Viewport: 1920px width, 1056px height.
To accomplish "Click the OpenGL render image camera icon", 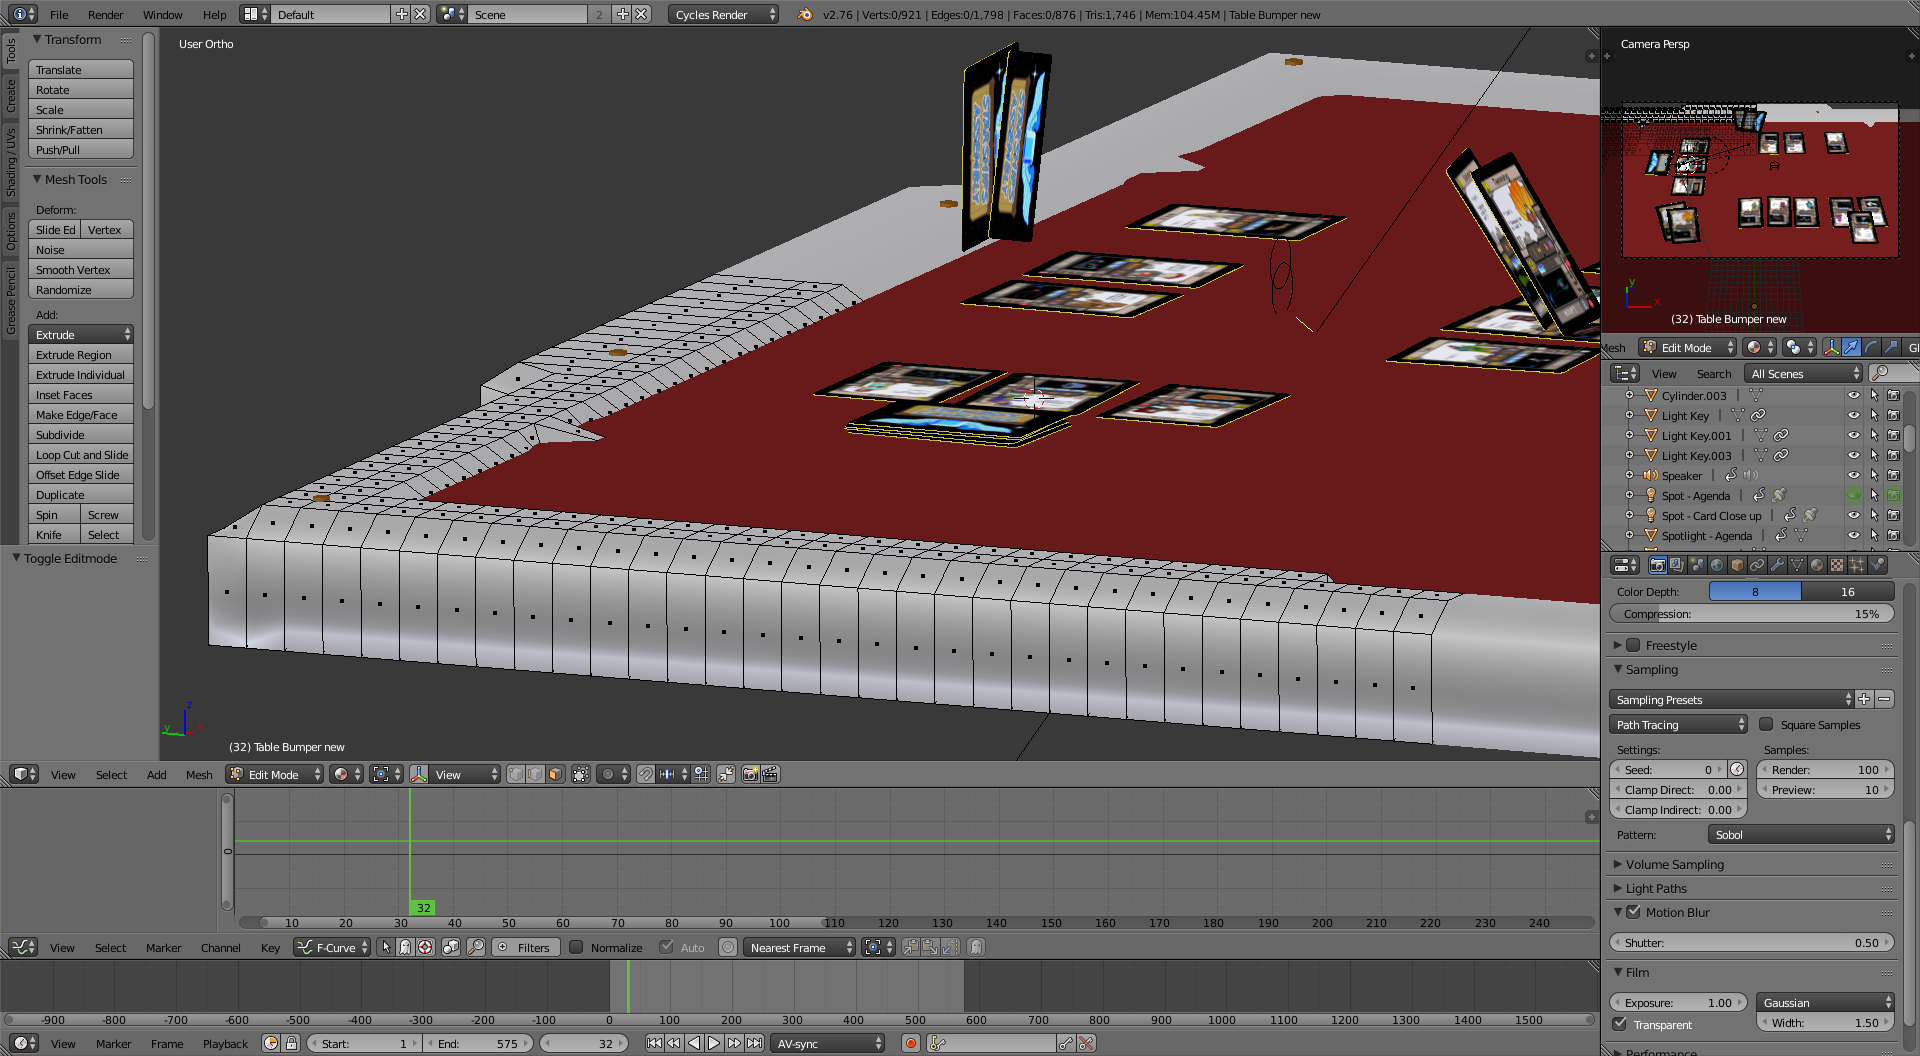I will [x=750, y=774].
